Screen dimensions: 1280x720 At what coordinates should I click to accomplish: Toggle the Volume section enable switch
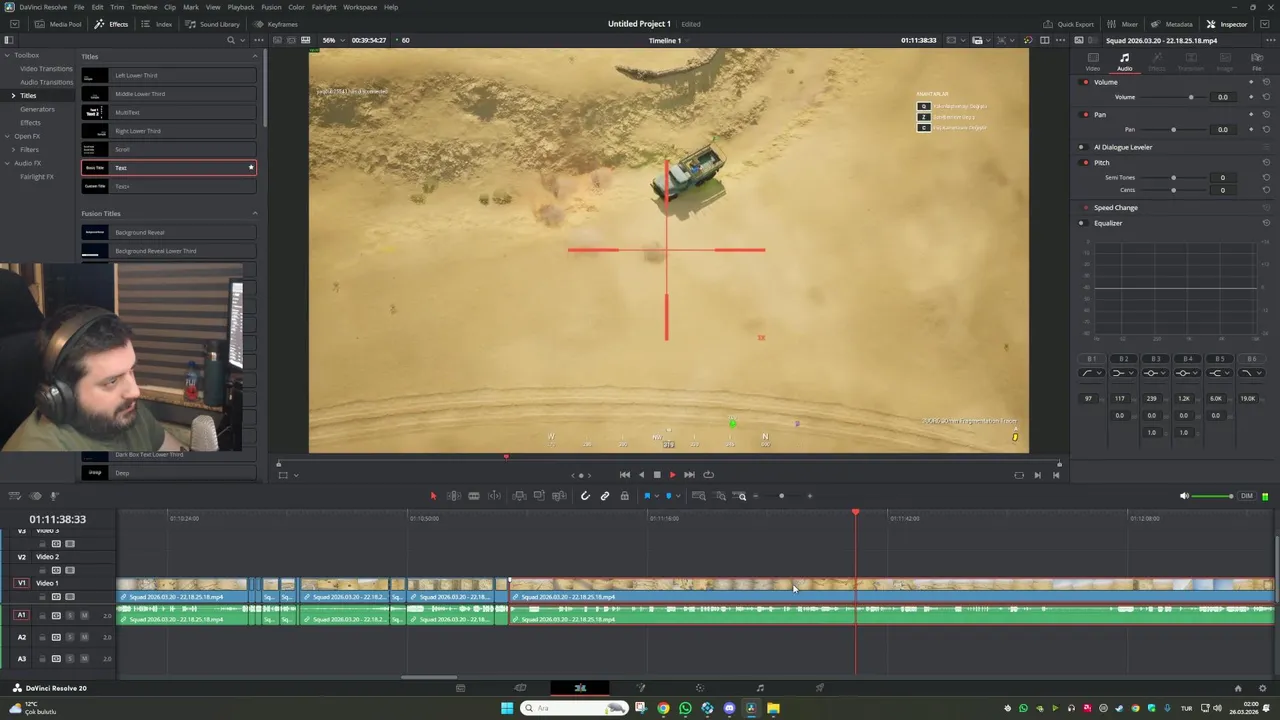click(1086, 82)
